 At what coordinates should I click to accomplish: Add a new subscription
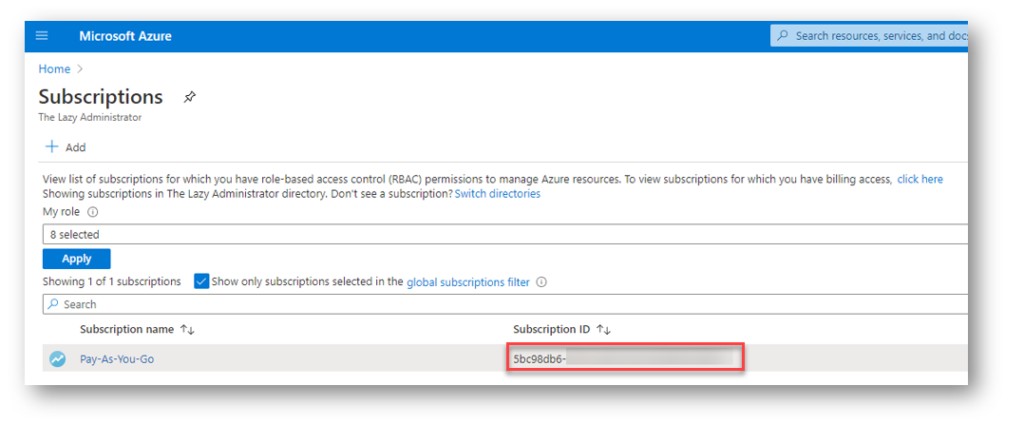(65, 147)
